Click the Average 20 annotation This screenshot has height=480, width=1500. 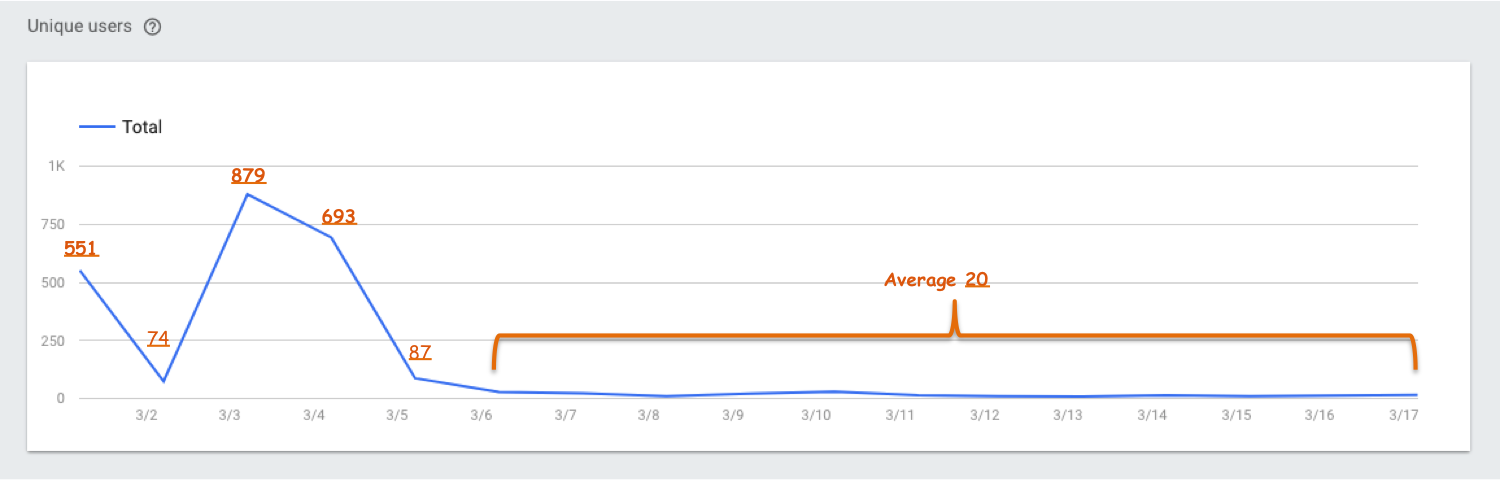937,280
